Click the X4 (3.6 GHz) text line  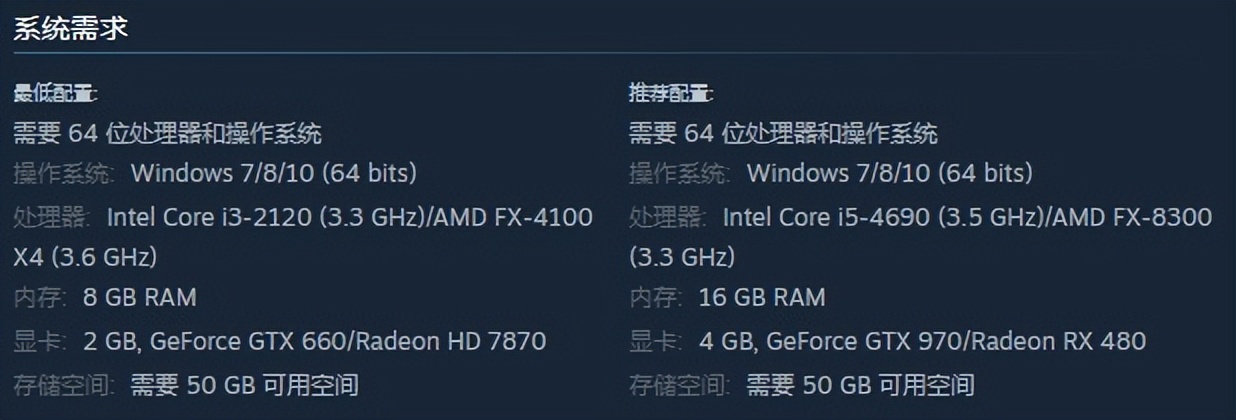[x=85, y=257]
